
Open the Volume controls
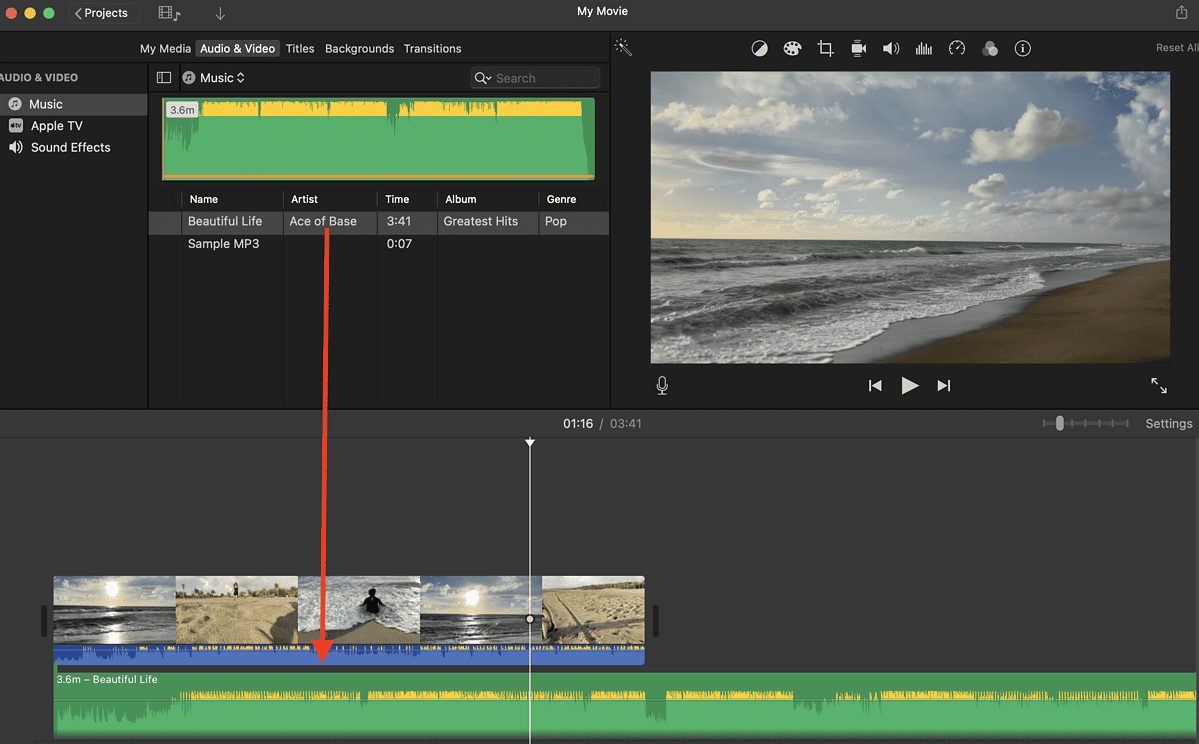pyautogui.click(x=891, y=48)
